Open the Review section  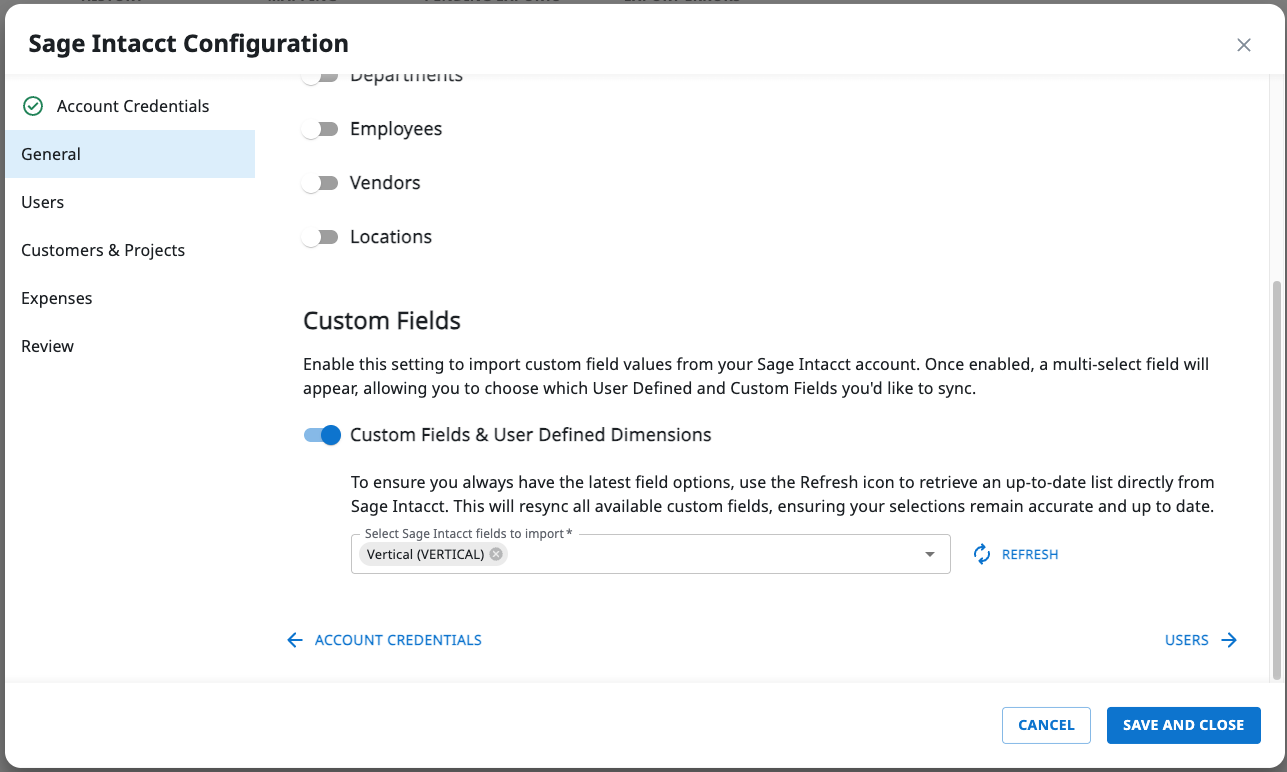pos(47,346)
